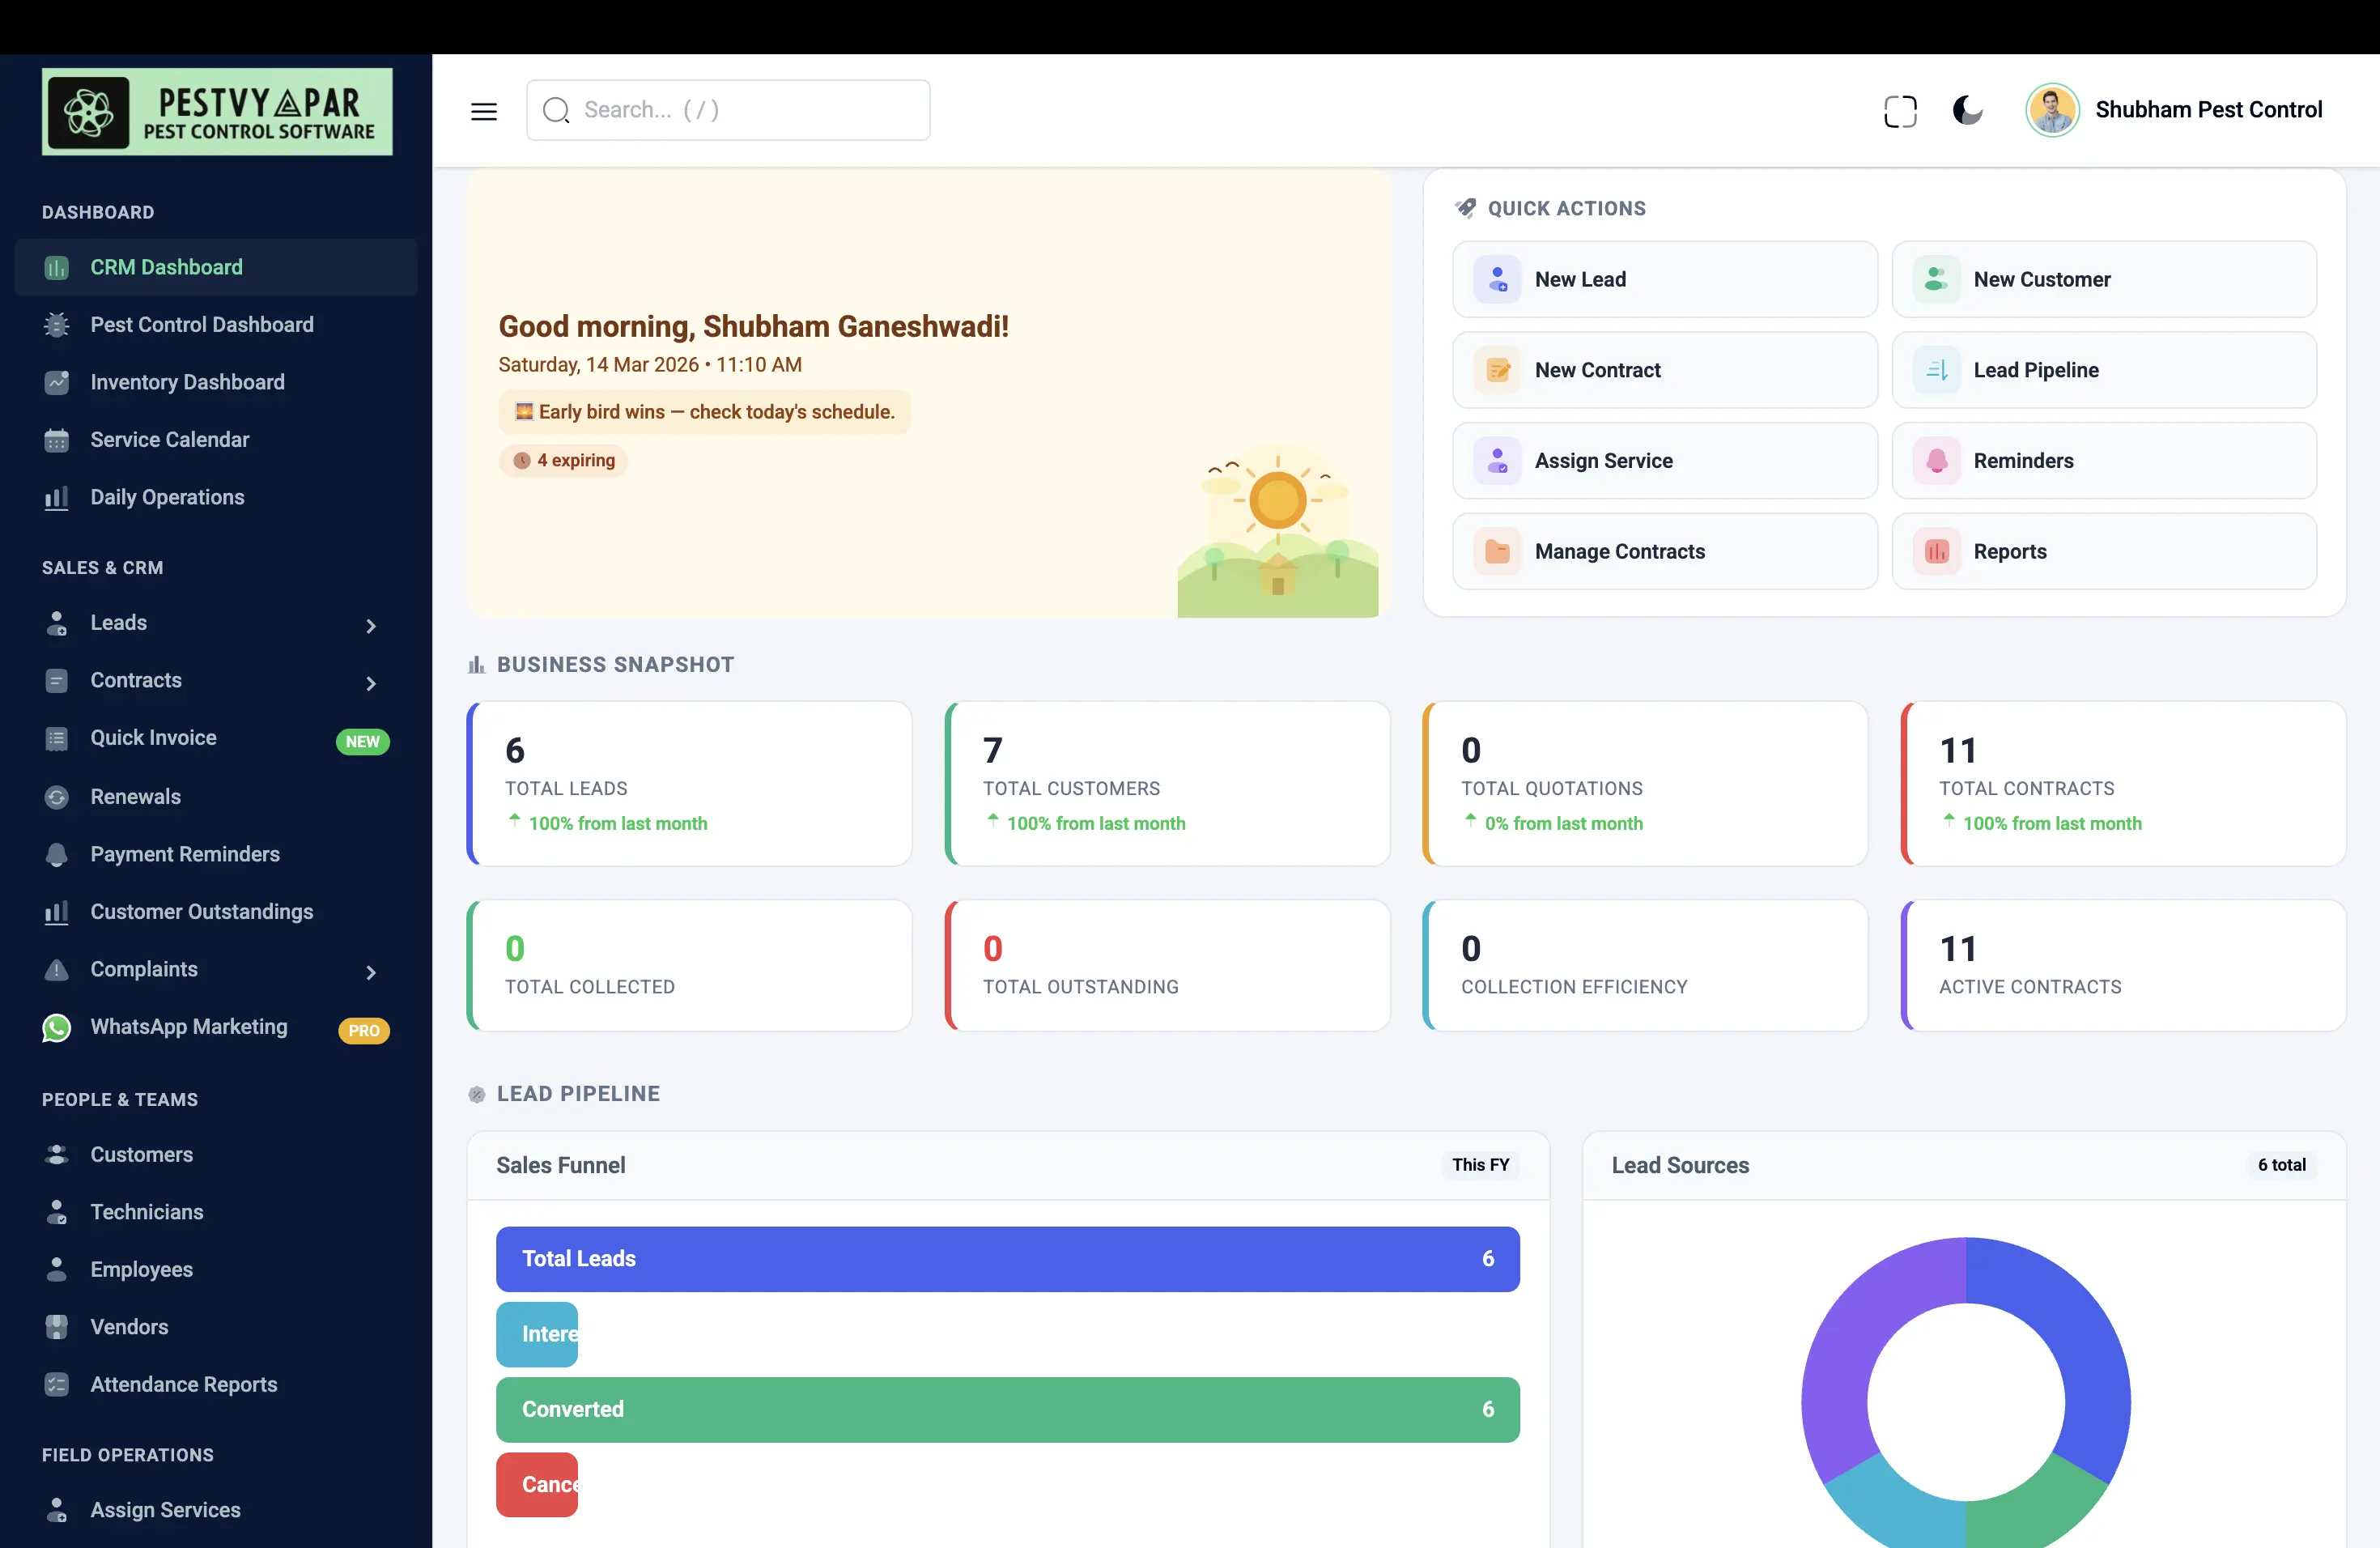Click the Reminders bell icon
The image size is (2380, 1548).
pyautogui.click(x=1936, y=461)
